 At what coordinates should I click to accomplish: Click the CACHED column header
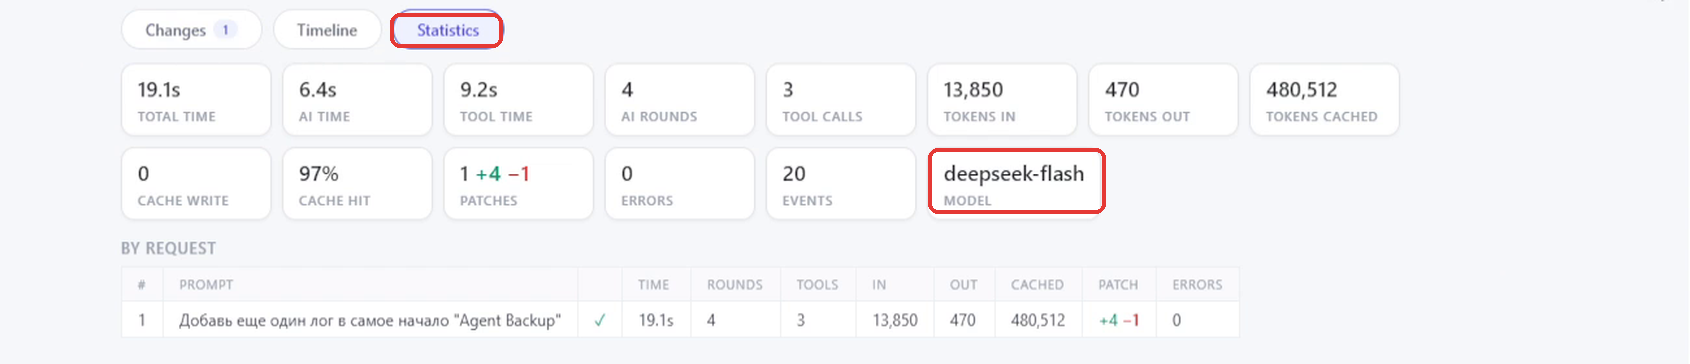click(x=1038, y=285)
